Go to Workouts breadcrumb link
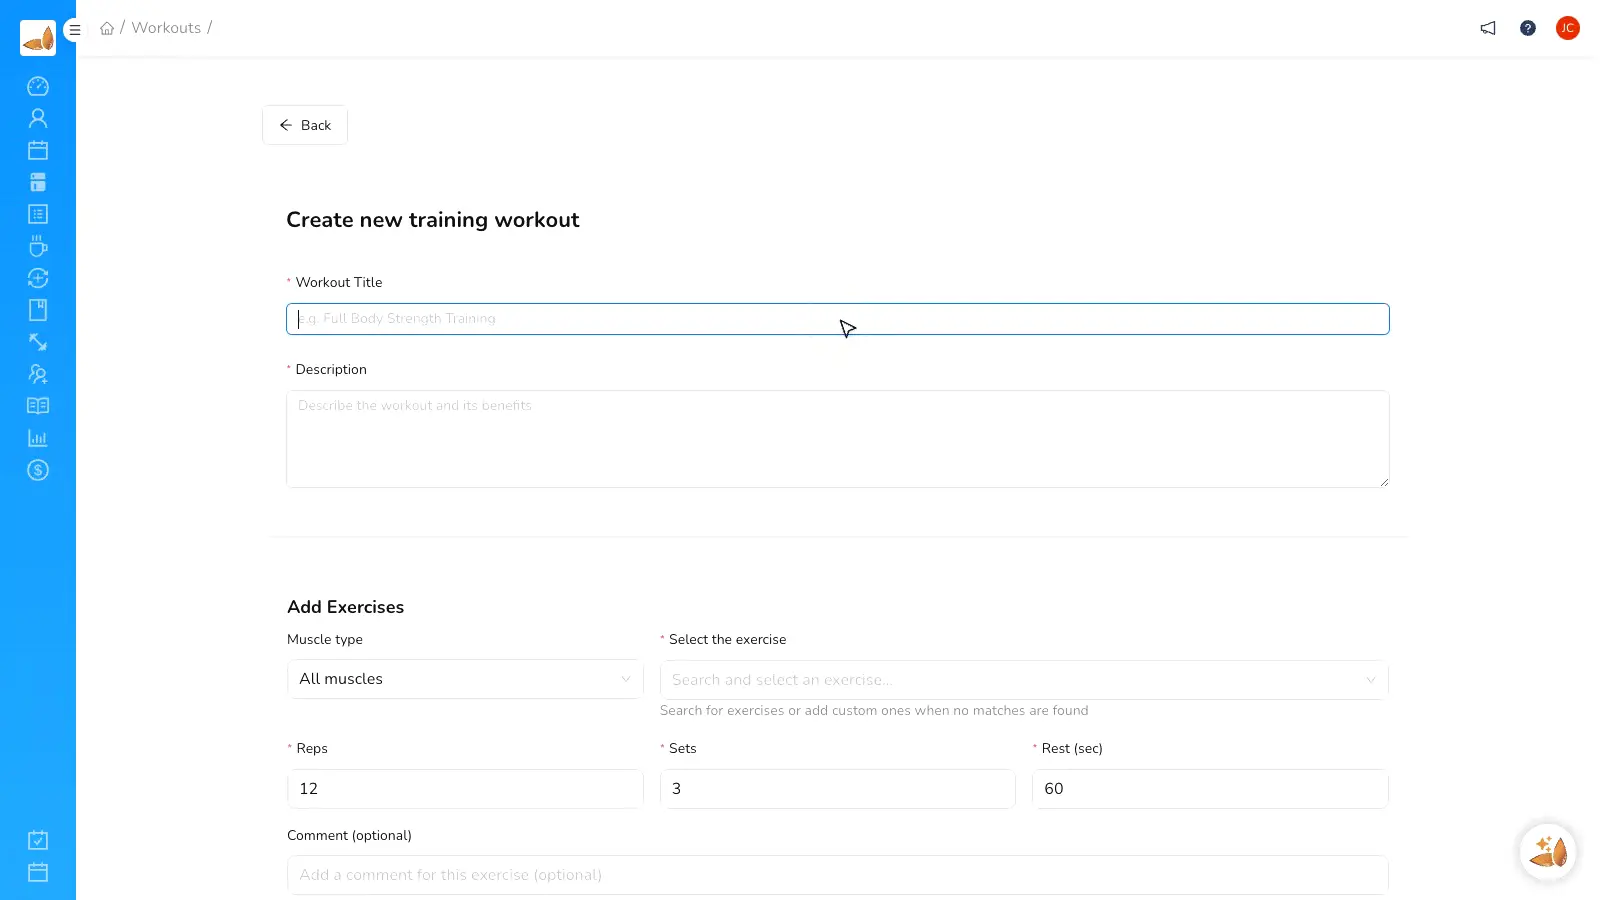This screenshot has width=1600, height=900. (x=166, y=28)
